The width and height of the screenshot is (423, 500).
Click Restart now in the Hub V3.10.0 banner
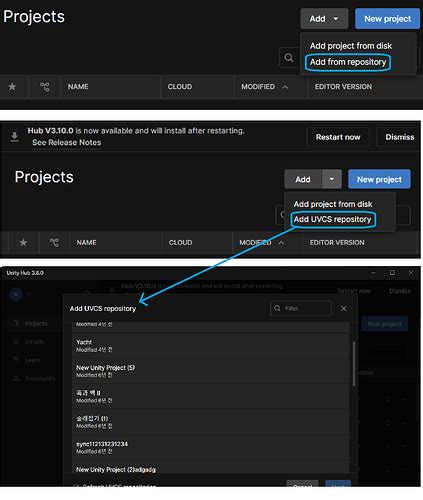coord(338,137)
